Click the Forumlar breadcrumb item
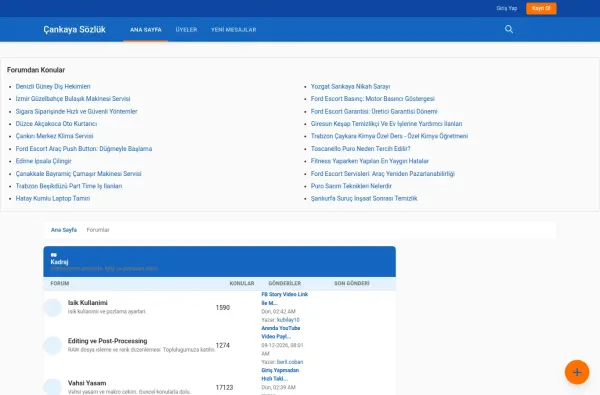The width and height of the screenshot is (600, 395). [98, 230]
